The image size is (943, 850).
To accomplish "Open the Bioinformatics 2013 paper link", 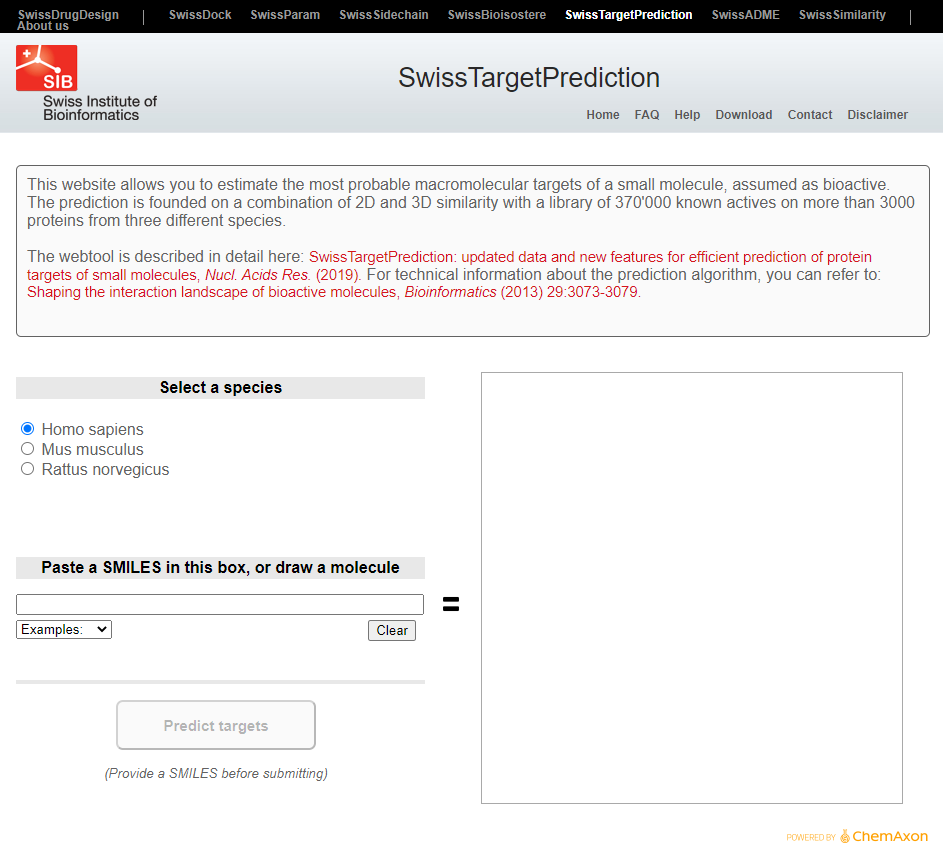I will (334, 292).
